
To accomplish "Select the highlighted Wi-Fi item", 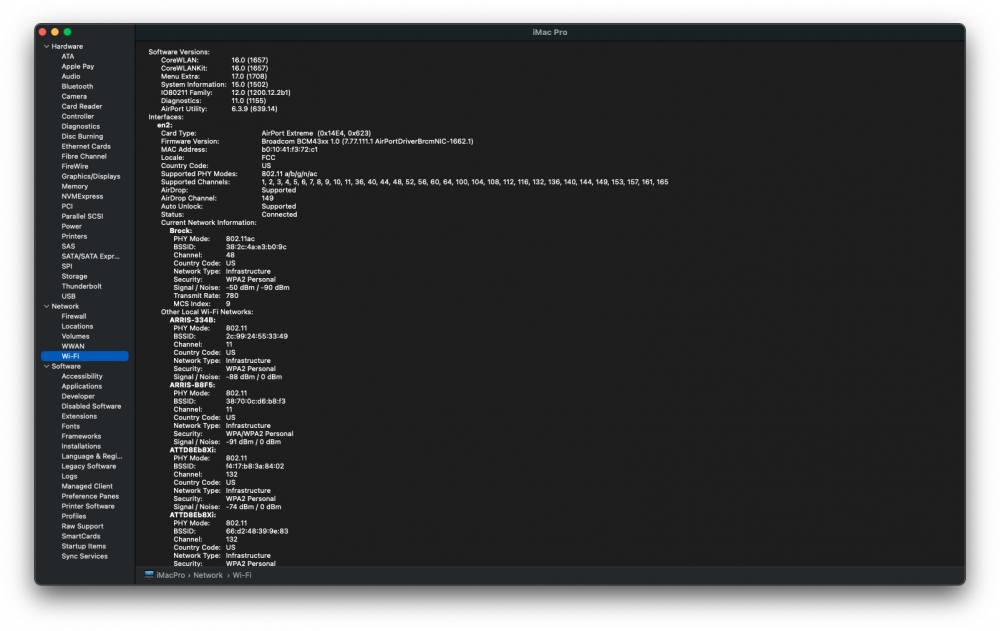I will click(85, 356).
